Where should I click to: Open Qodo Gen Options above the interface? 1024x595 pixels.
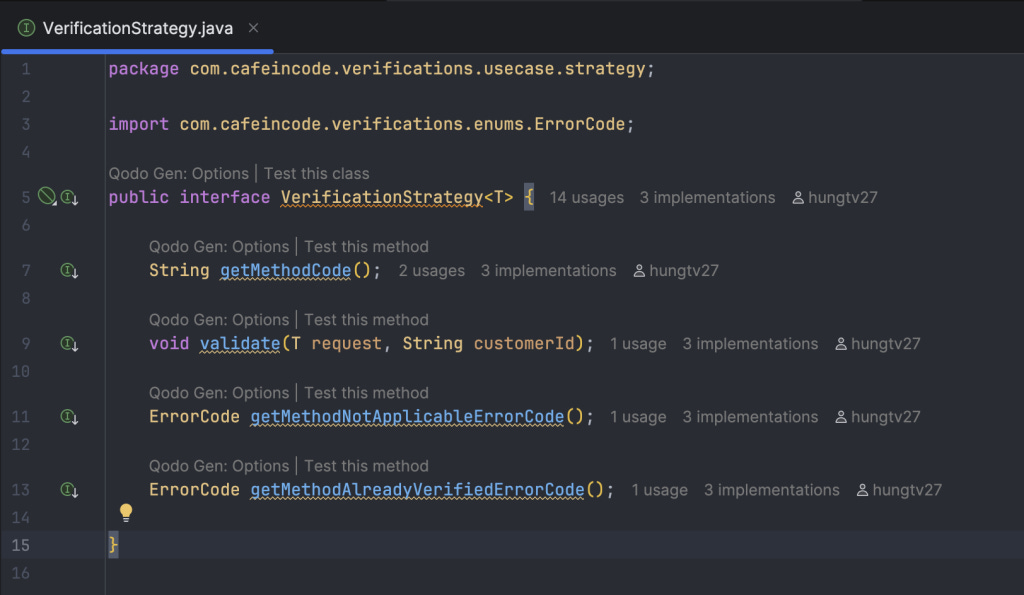coord(178,174)
